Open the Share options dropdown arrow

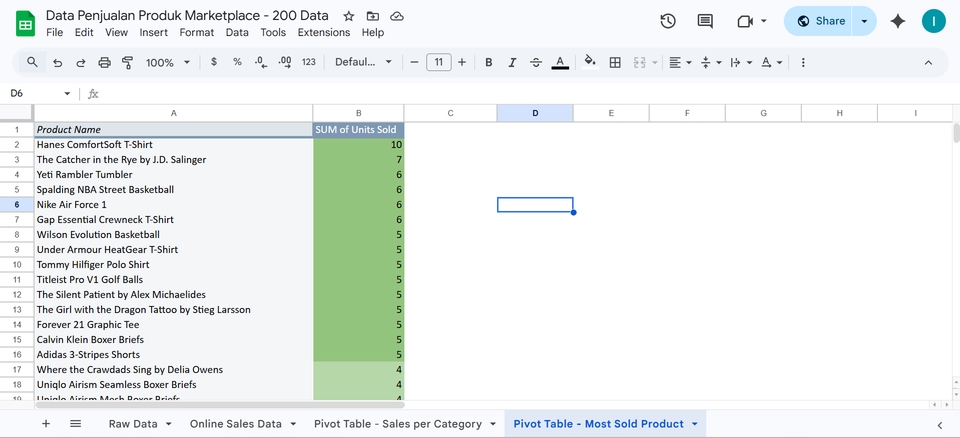coord(864,21)
